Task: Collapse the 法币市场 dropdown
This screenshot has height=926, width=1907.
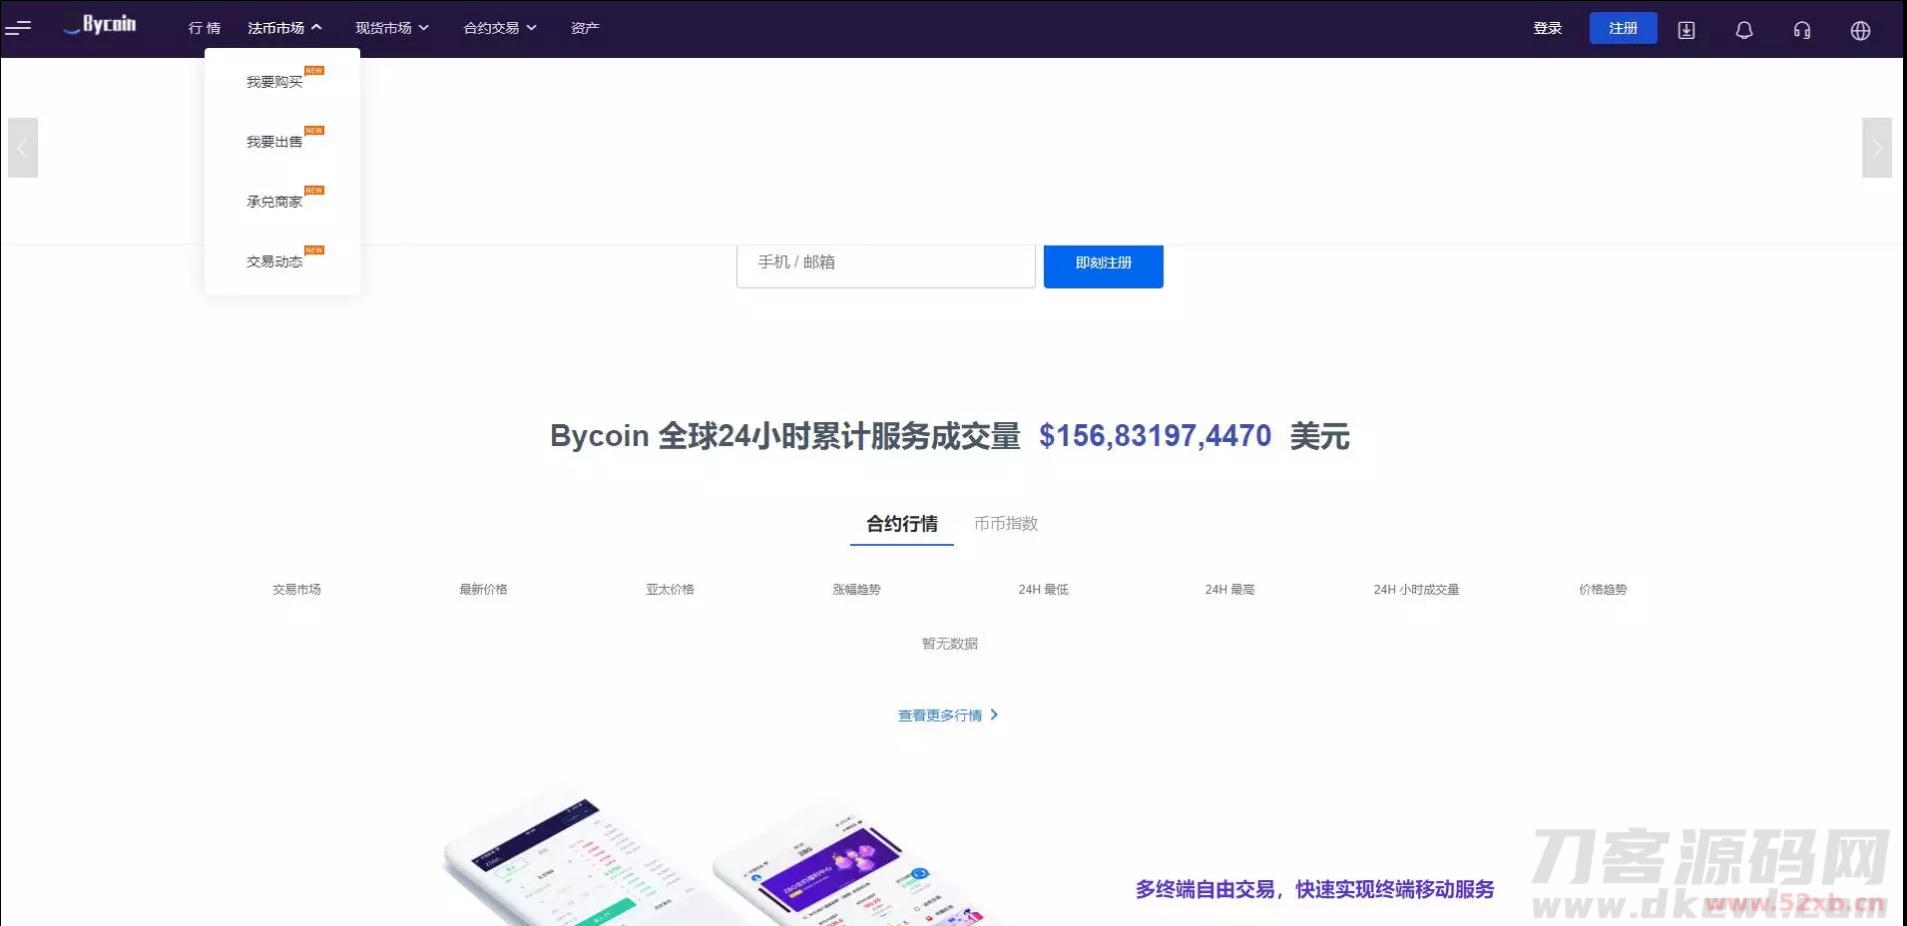Action: [284, 28]
